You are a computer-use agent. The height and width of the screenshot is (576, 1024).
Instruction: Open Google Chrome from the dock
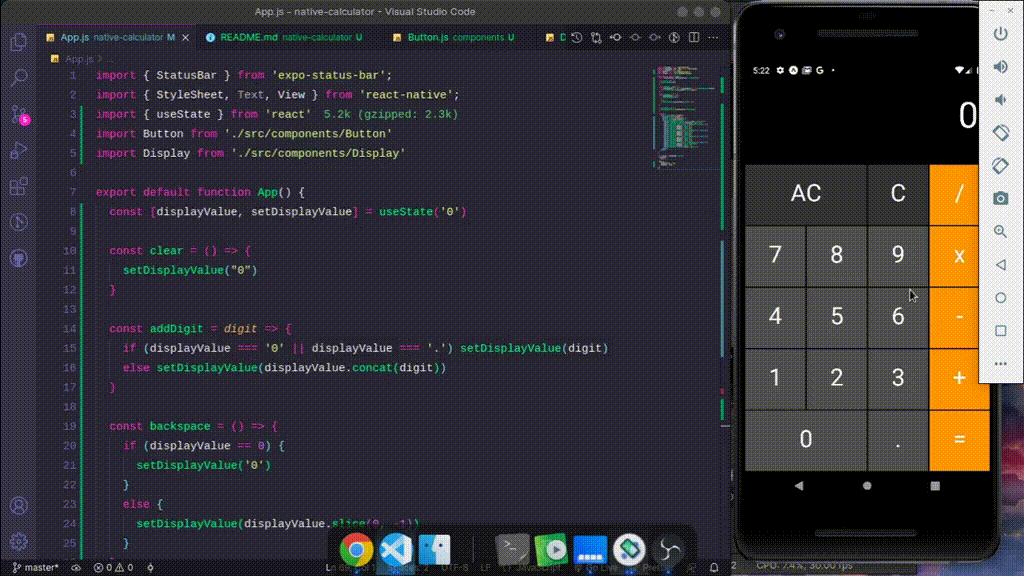pos(356,550)
